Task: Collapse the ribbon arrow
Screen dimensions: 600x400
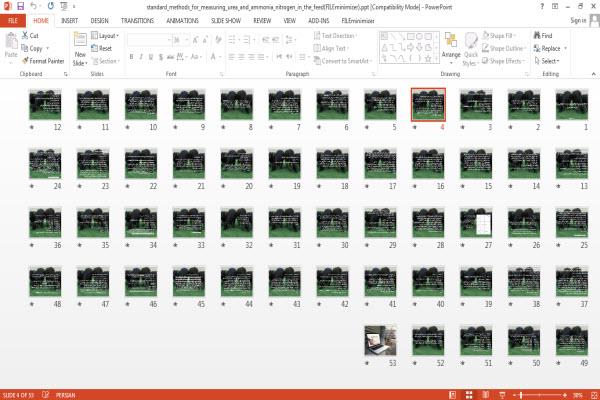Action: [x=593, y=74]
